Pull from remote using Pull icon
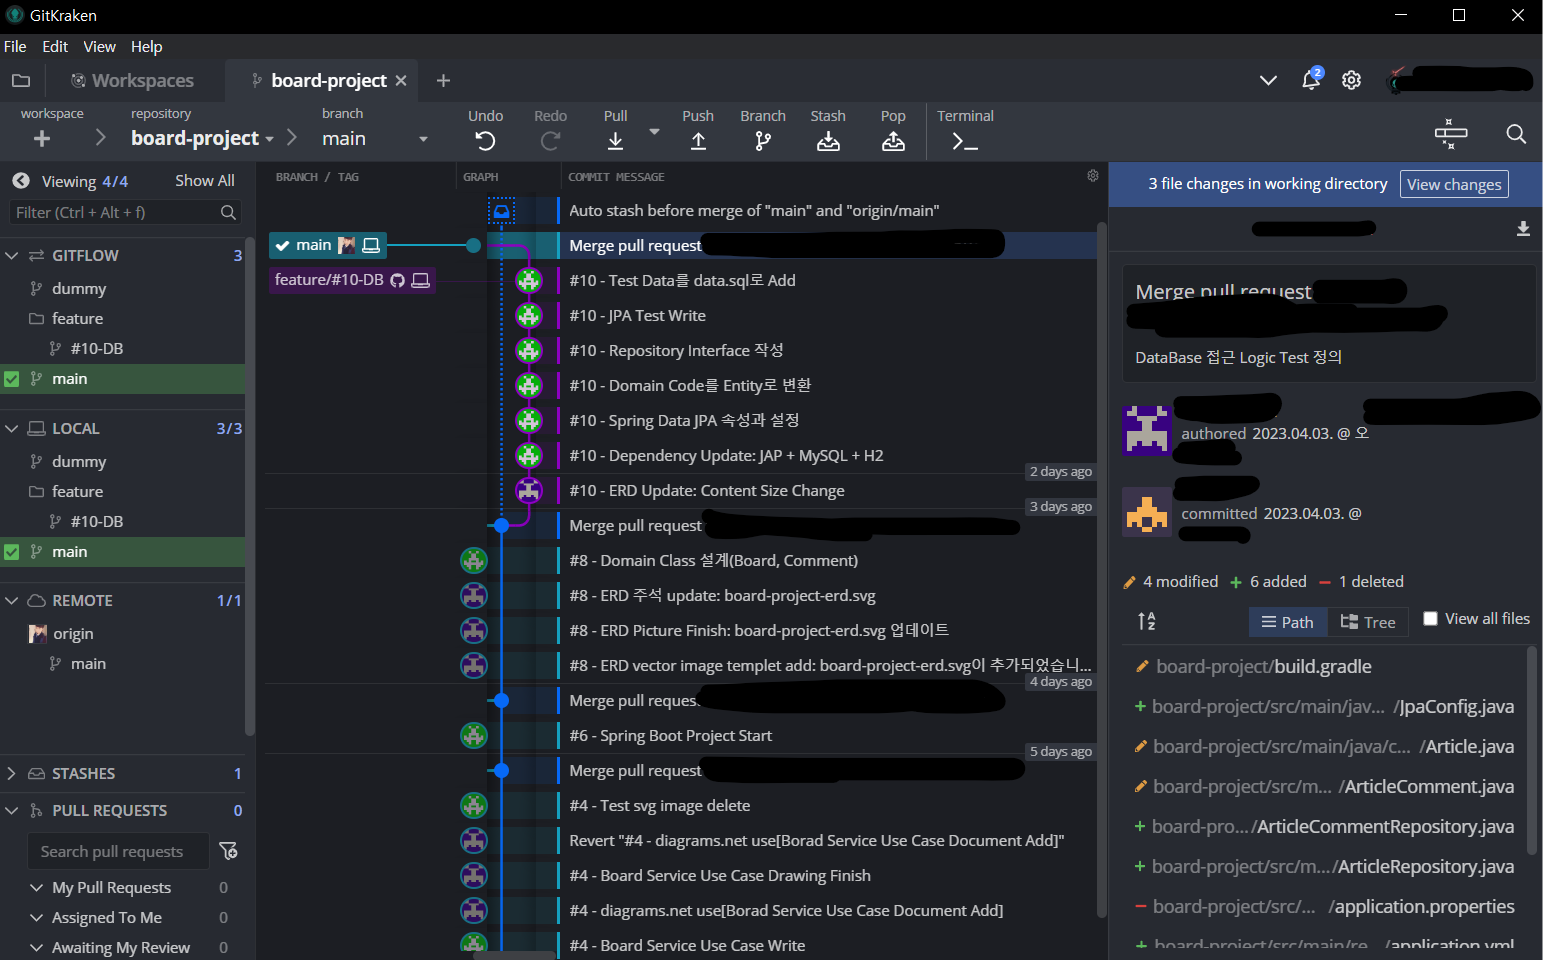Image resolution: width=1545 pixels, height=960 pixels. (615, 141)
